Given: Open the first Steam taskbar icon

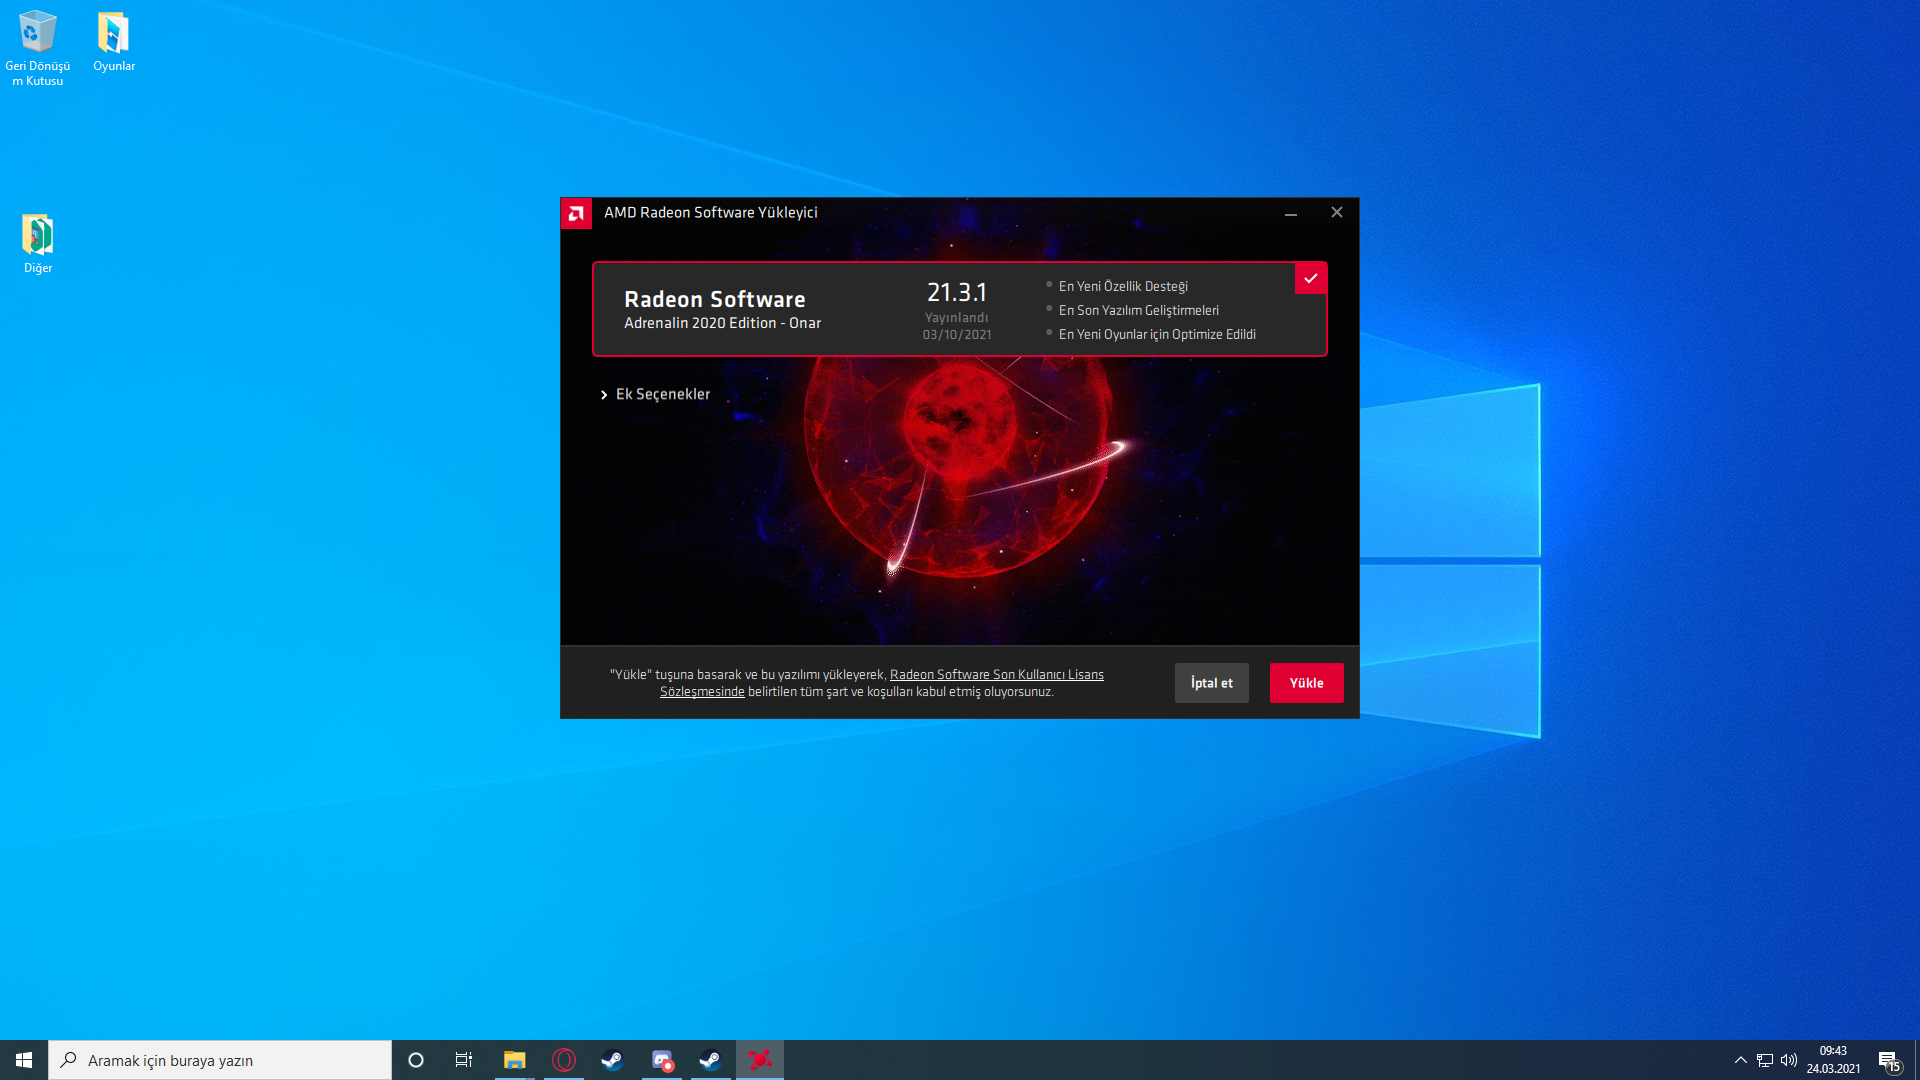Looking at the screenshot, I should click(612, 1060).
